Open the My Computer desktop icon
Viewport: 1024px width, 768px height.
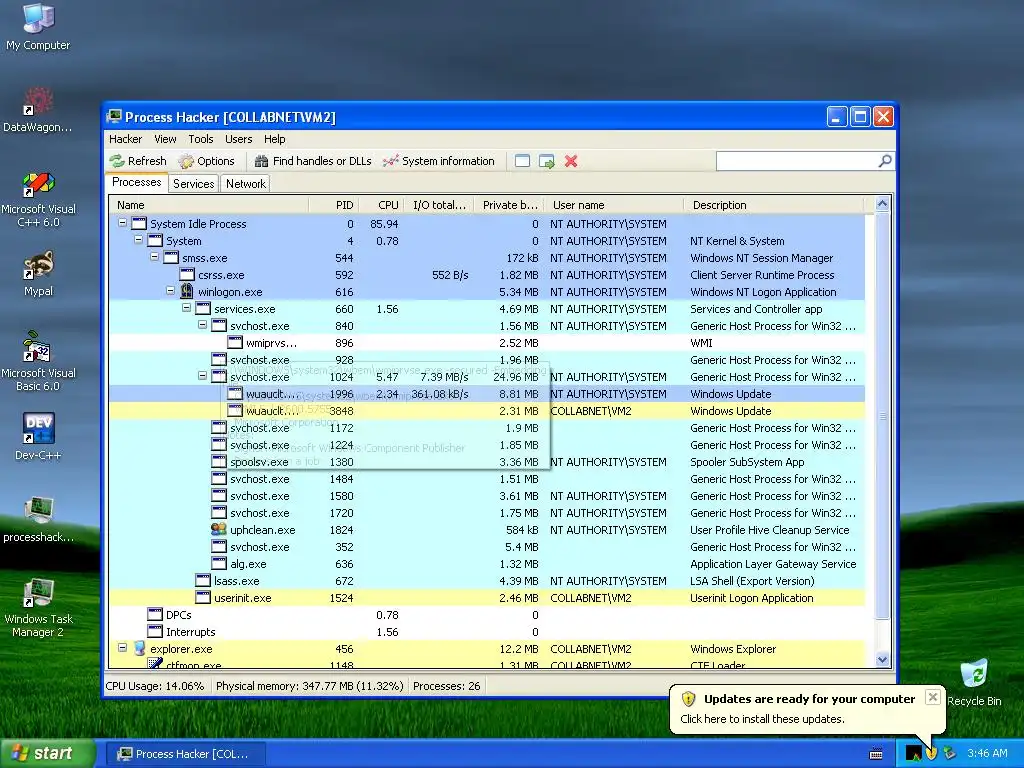38,27
